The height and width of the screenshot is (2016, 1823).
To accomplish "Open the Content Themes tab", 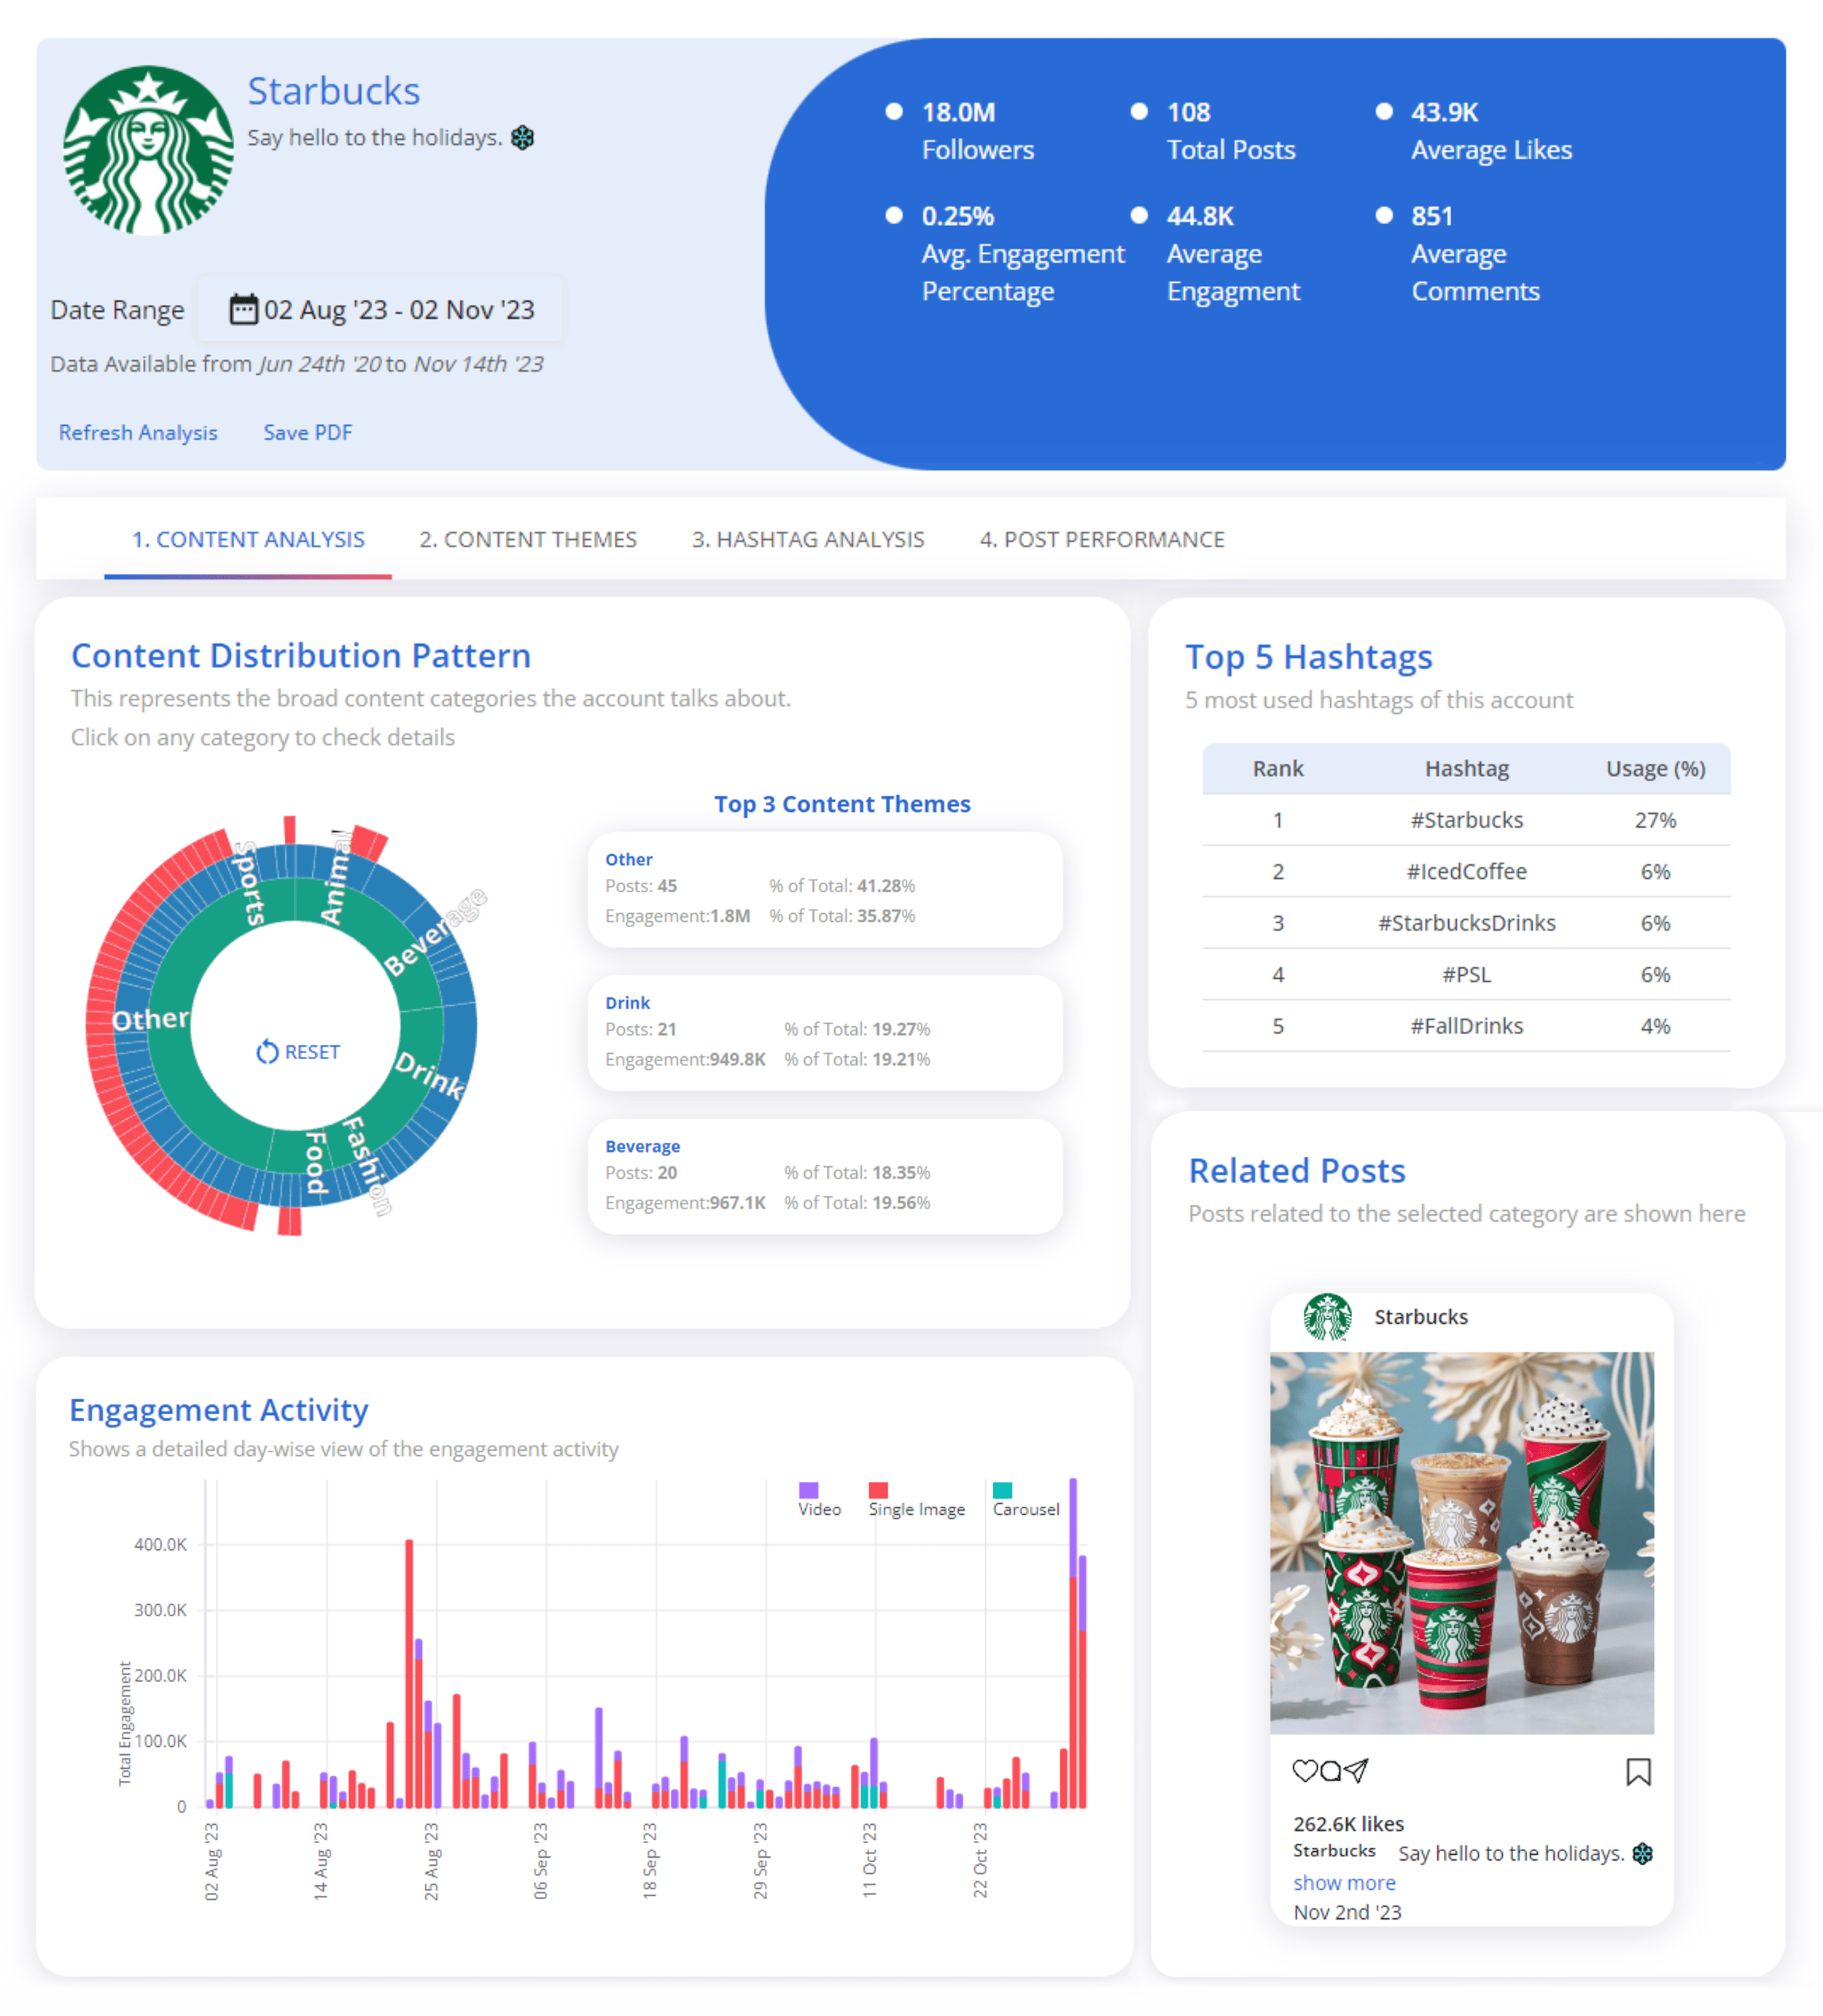I will [x=527, y=539].
